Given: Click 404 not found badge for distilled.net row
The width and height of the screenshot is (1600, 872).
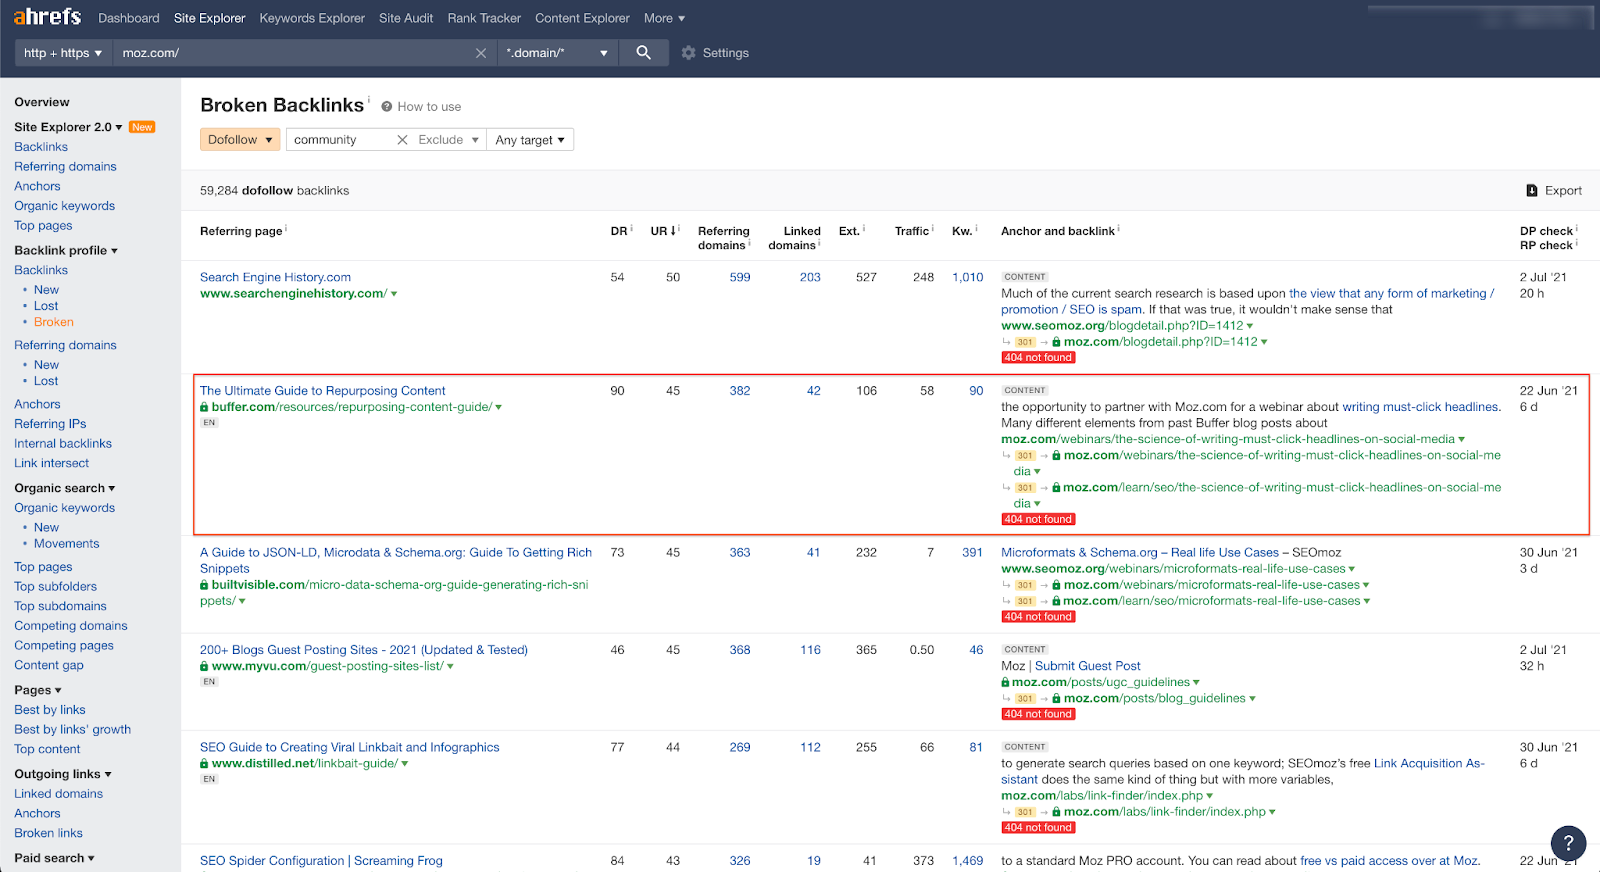Looking at the screenshot, I should pos(1038,828).
